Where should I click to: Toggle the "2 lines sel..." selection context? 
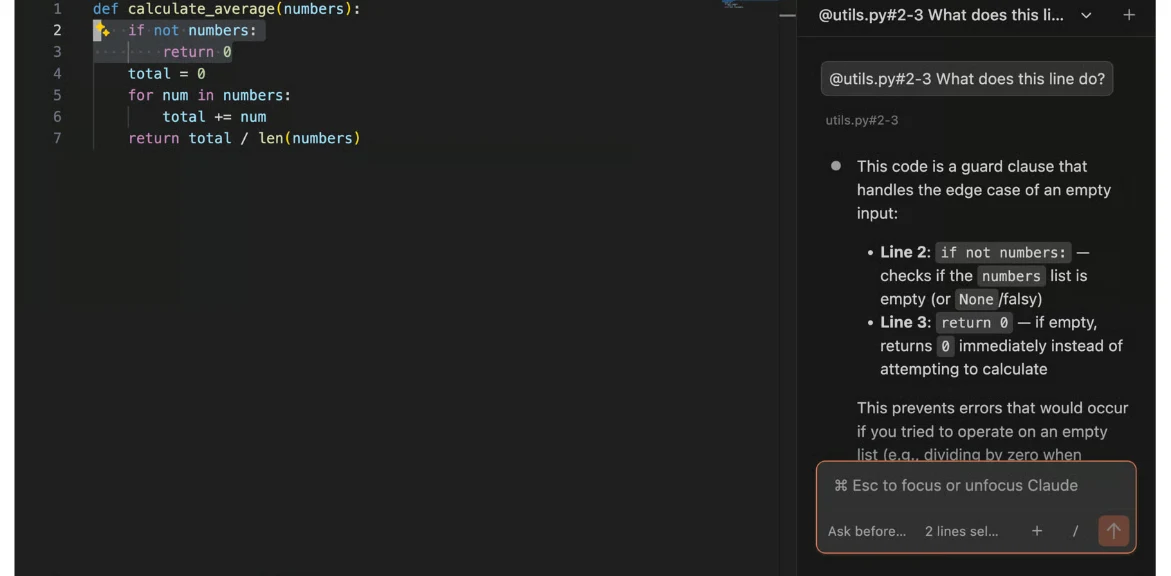coord(961,531)
